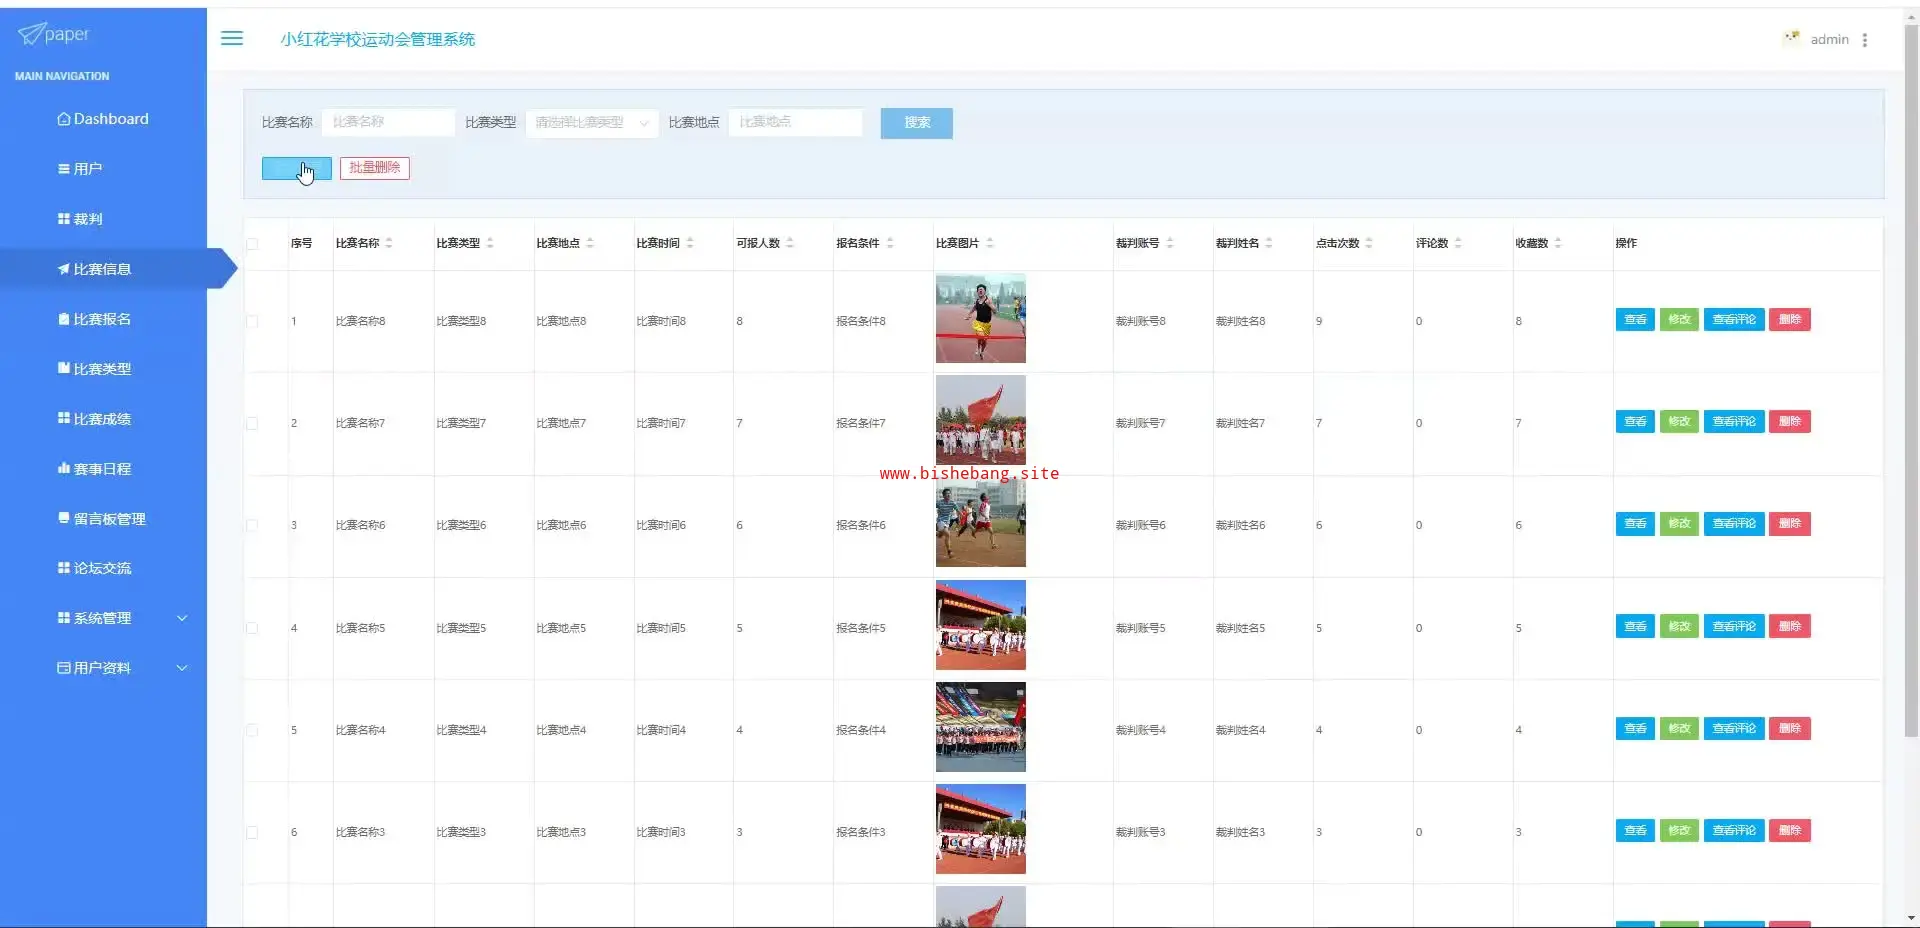
Task: Open 比赛报名 in the sidebar
Action: click(x=101, y=319)
